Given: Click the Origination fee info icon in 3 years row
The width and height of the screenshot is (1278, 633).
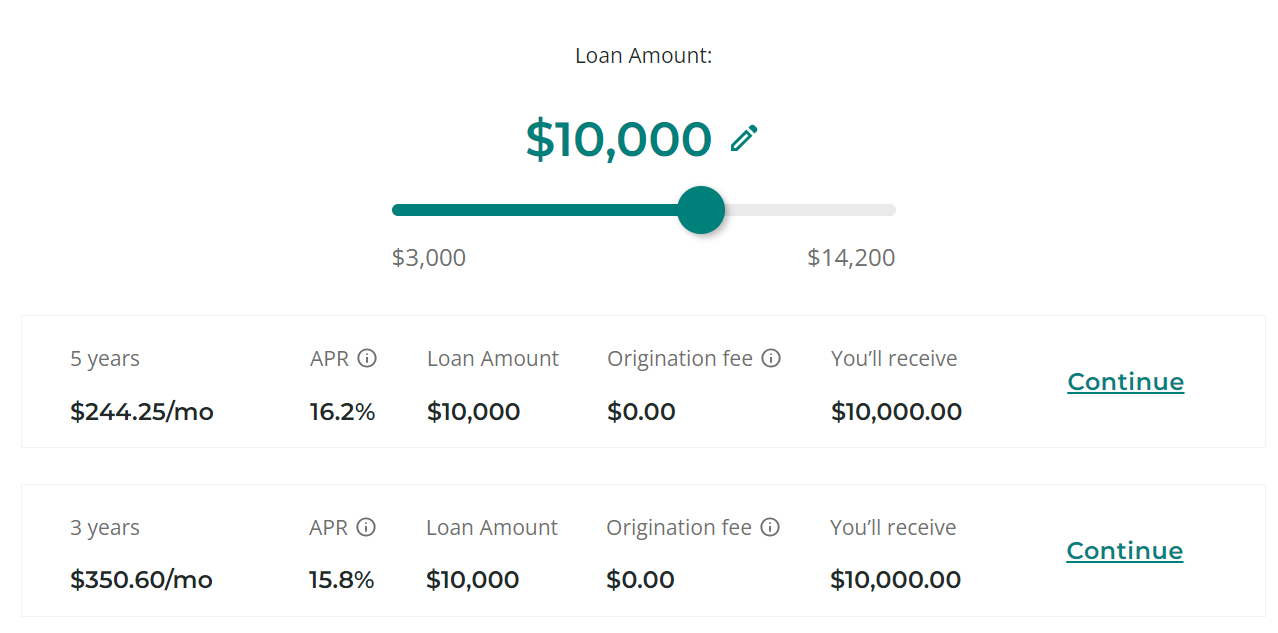Looking at the screenshot, I should (x=770, y=527).
